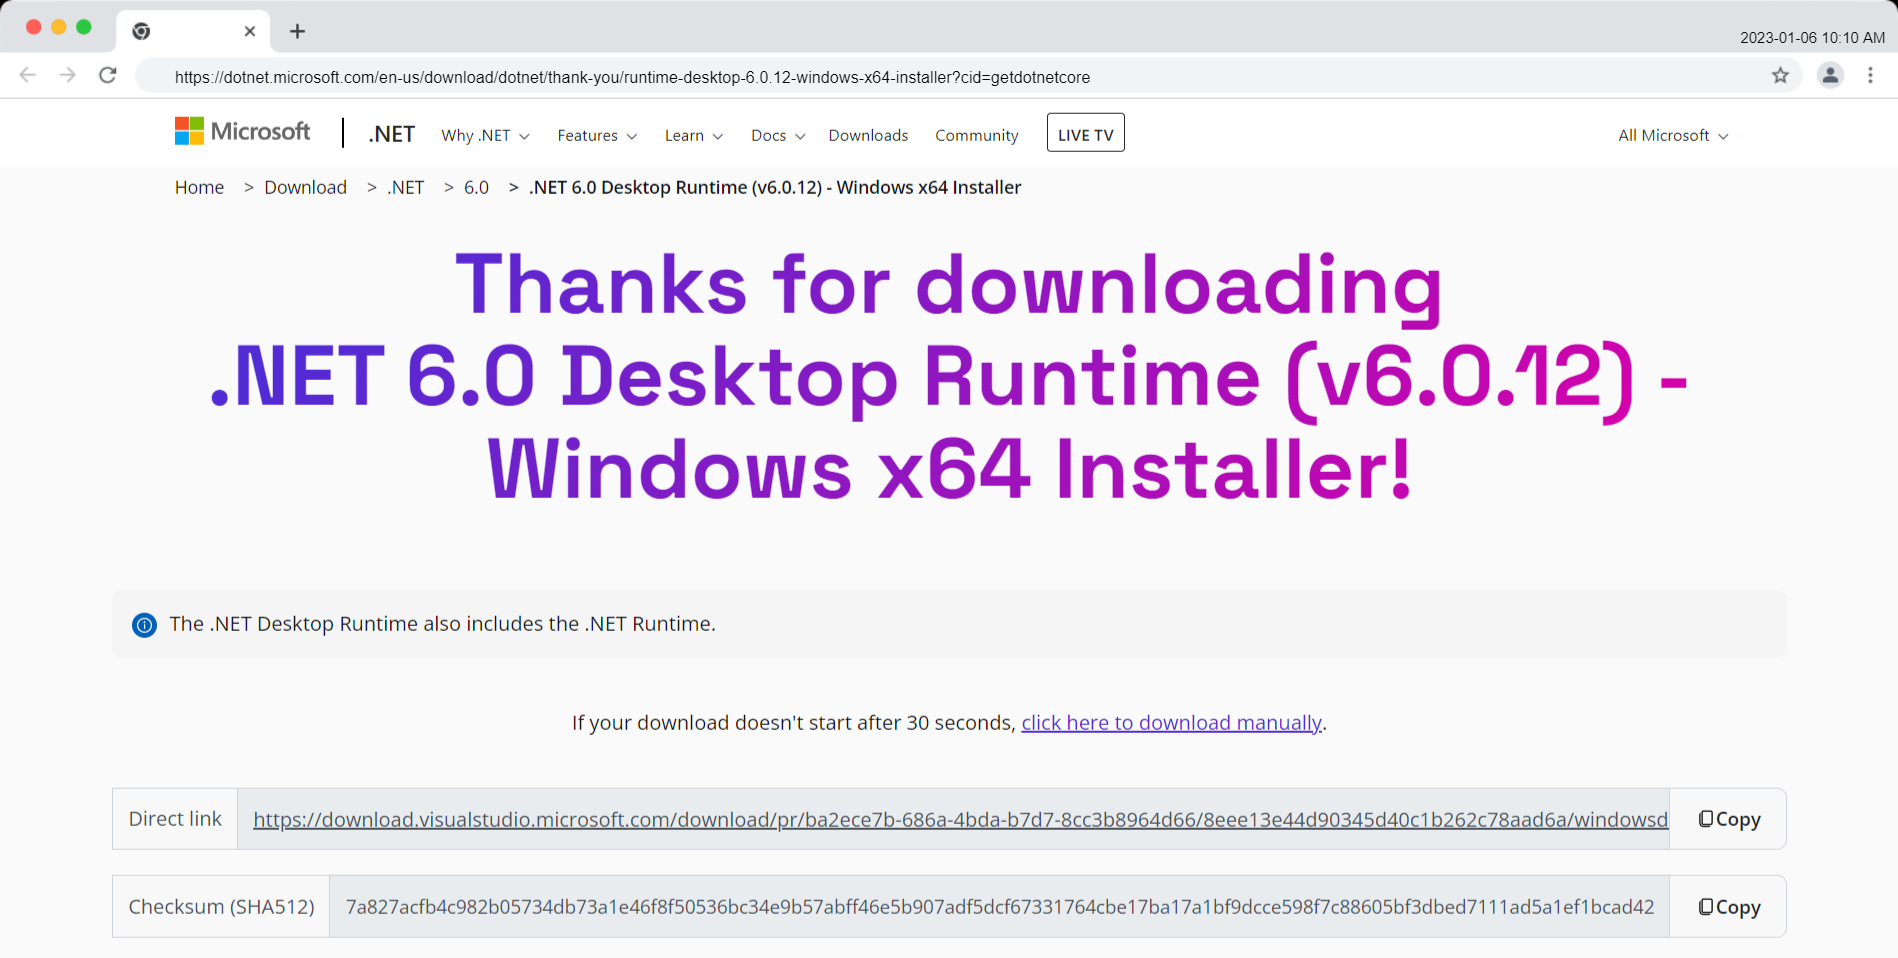Screen dimensions: 1898x958
Task: Open the user profile avatar icon
Action: click(1830, 75)
